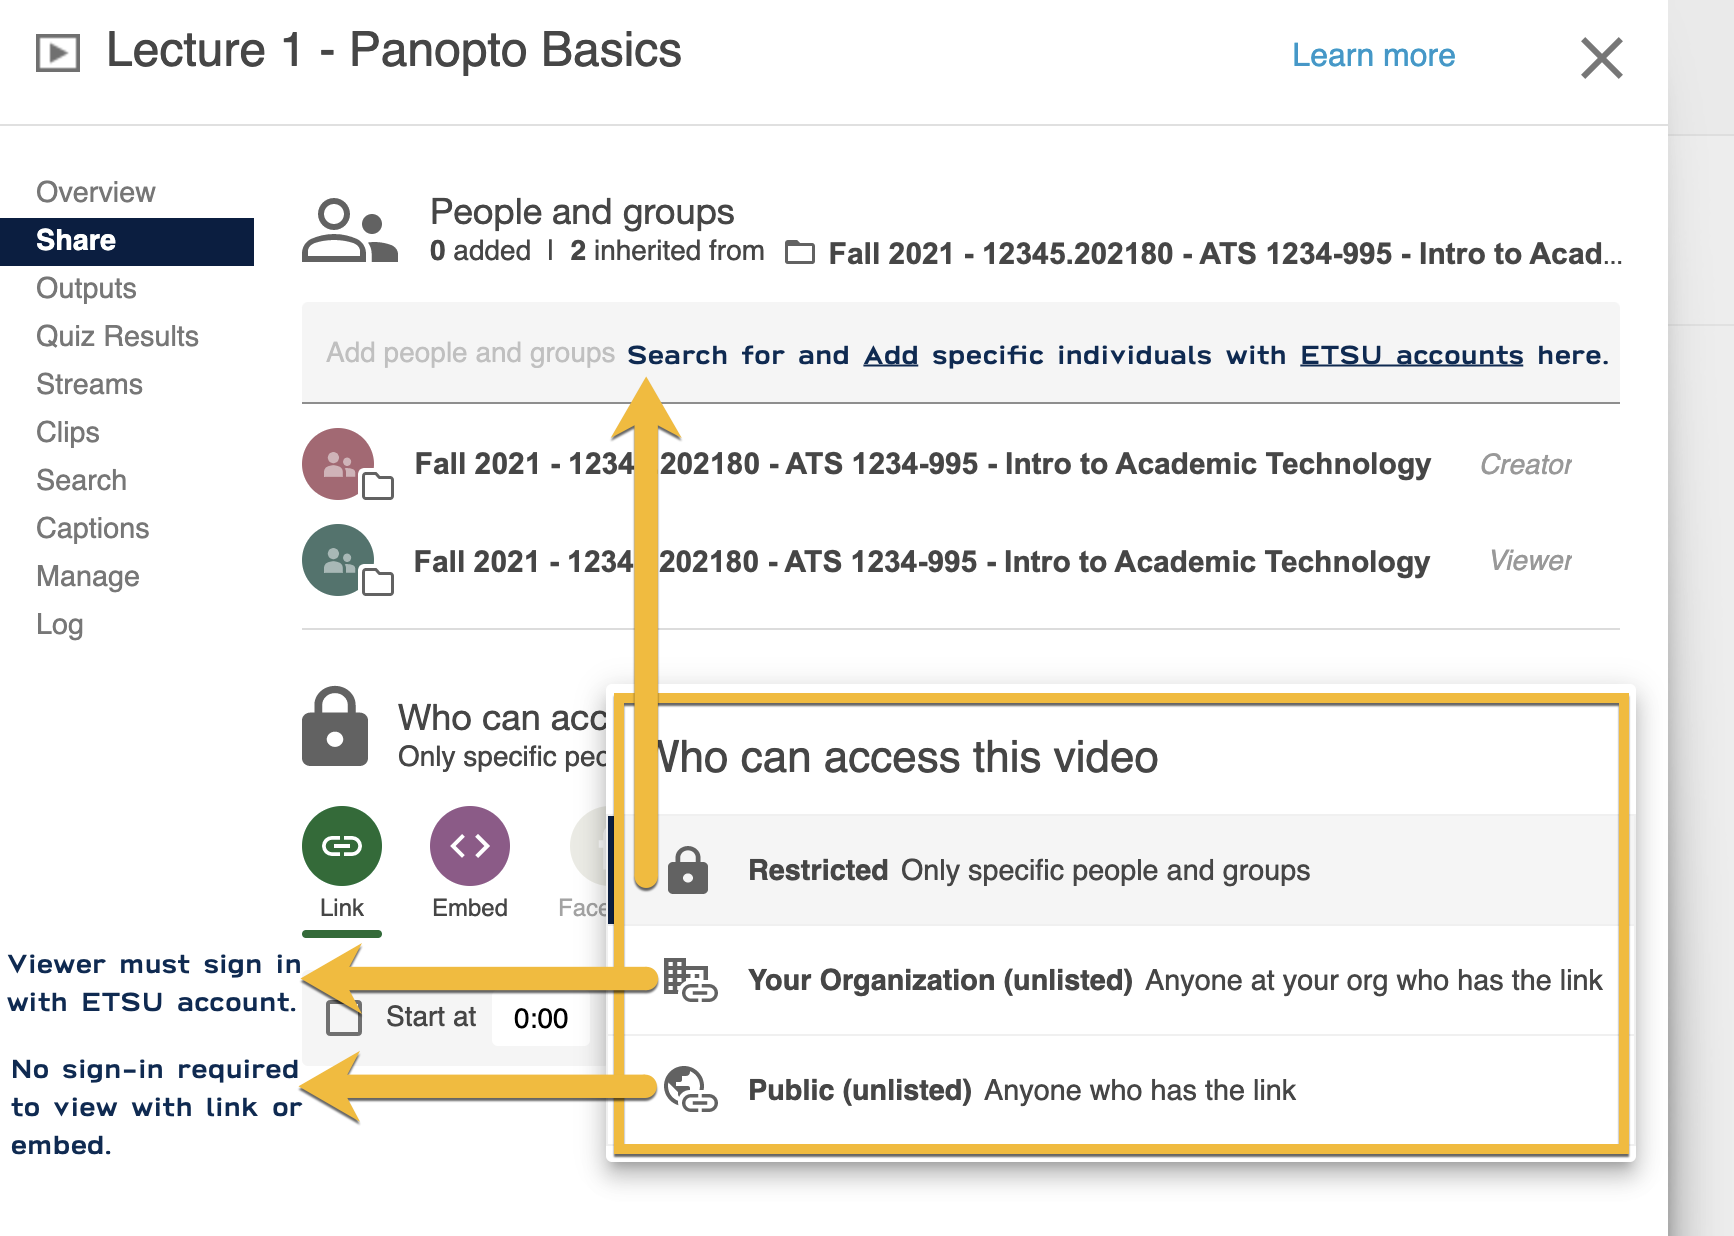Click the green Link share icon
Screen dimensions: 1734x1236
coord(341,846)
